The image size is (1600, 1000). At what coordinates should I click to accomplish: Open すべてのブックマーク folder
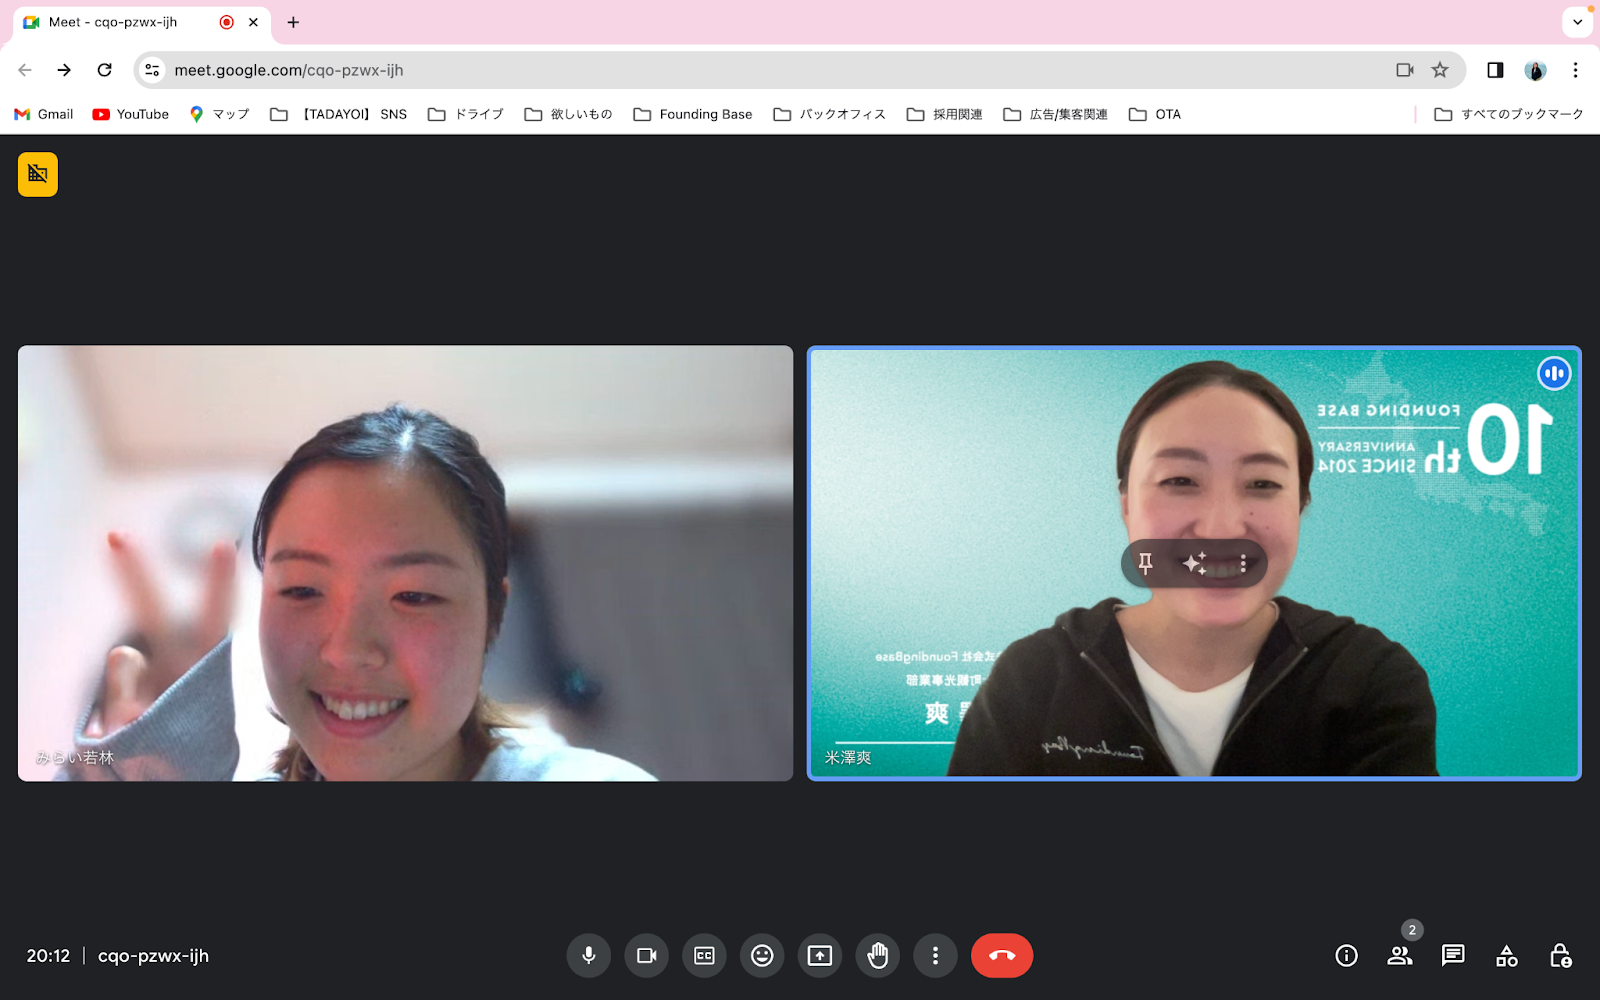pos(1509,114)
